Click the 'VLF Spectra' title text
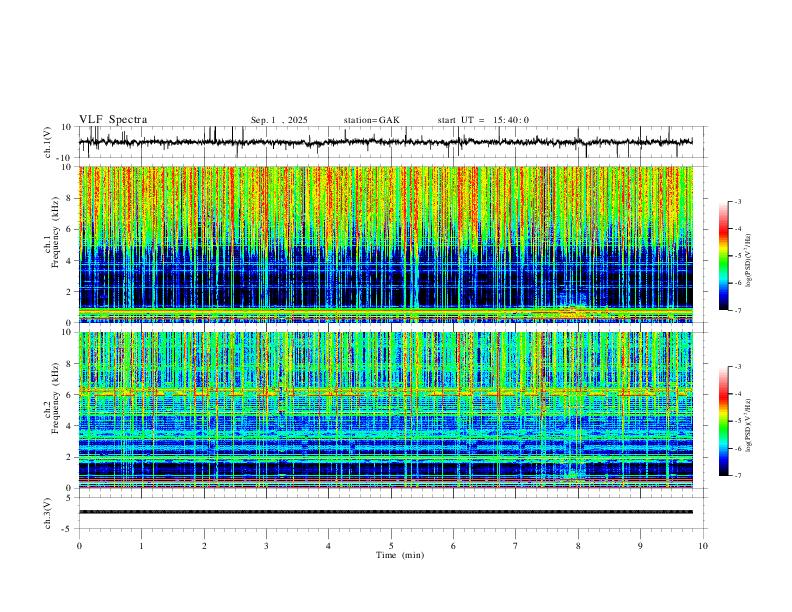792x612 pixels. click(x=113, y=120)
